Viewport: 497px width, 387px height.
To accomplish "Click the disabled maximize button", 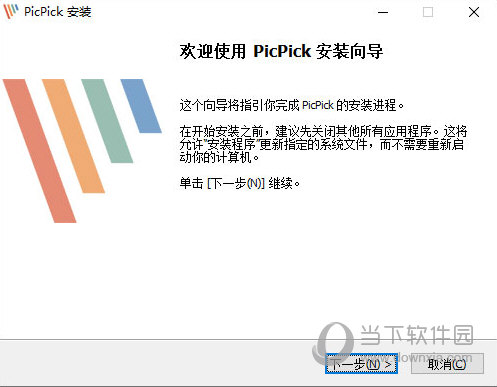I will [x=428, y=12].
